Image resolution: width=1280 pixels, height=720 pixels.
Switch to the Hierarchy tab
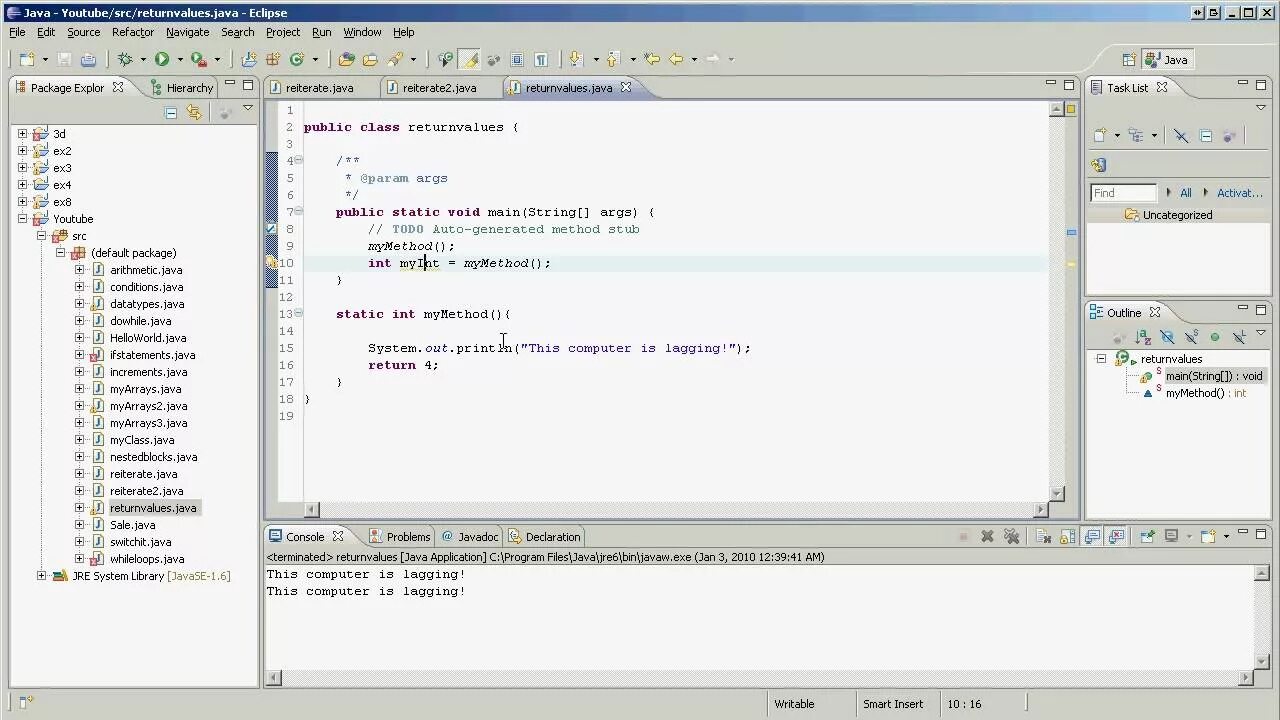click(x=181, y=88)
